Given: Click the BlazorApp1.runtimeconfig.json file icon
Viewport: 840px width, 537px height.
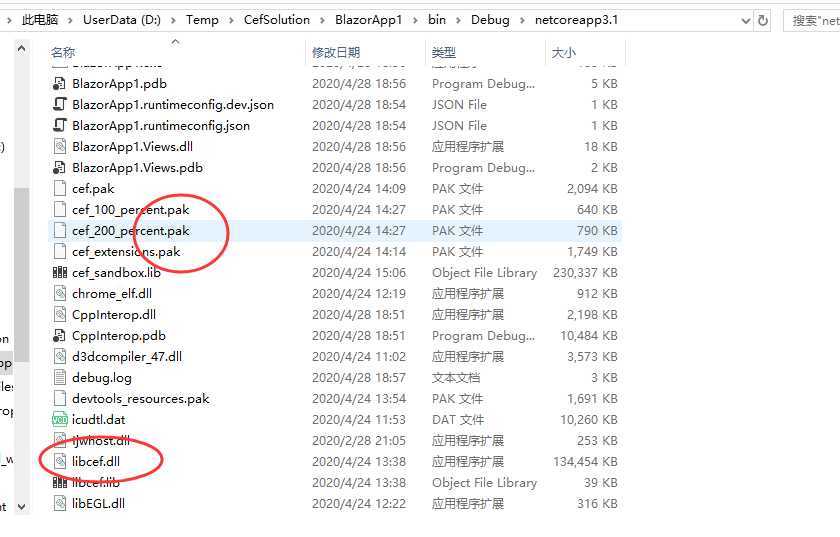Looking at the screenshot, I should coord(59,125).
